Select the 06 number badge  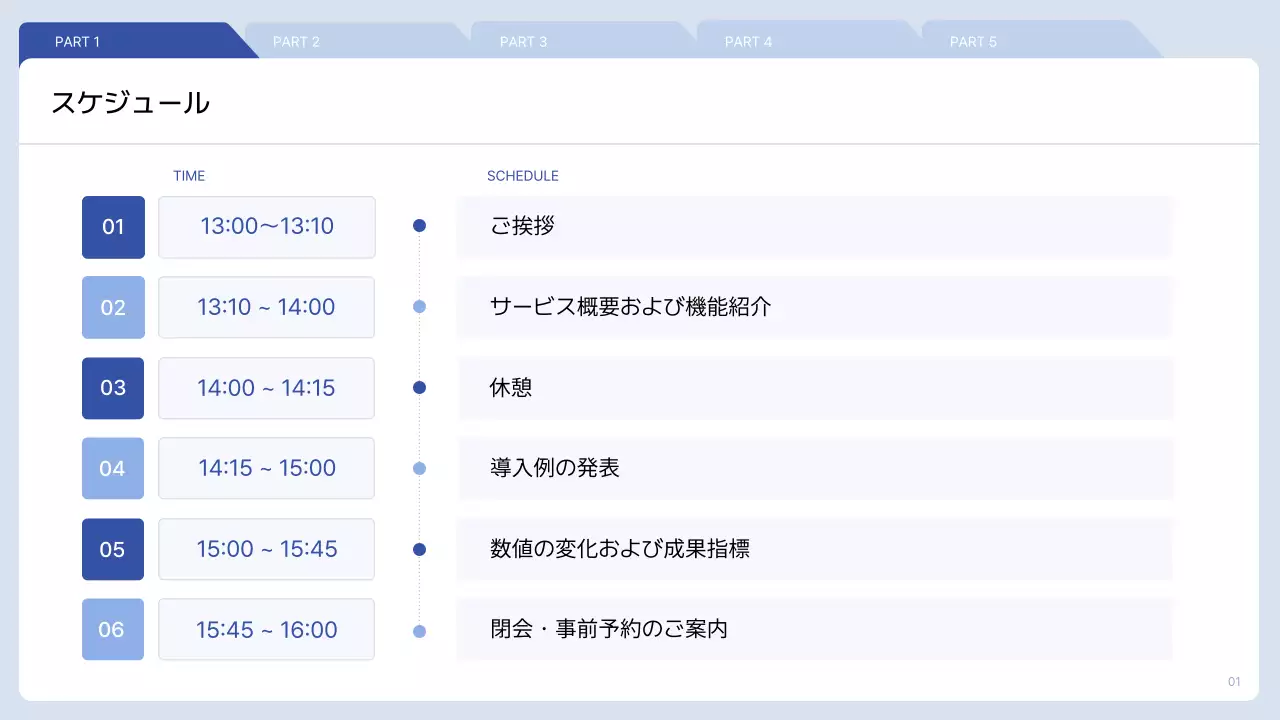[x=113, y=629]
